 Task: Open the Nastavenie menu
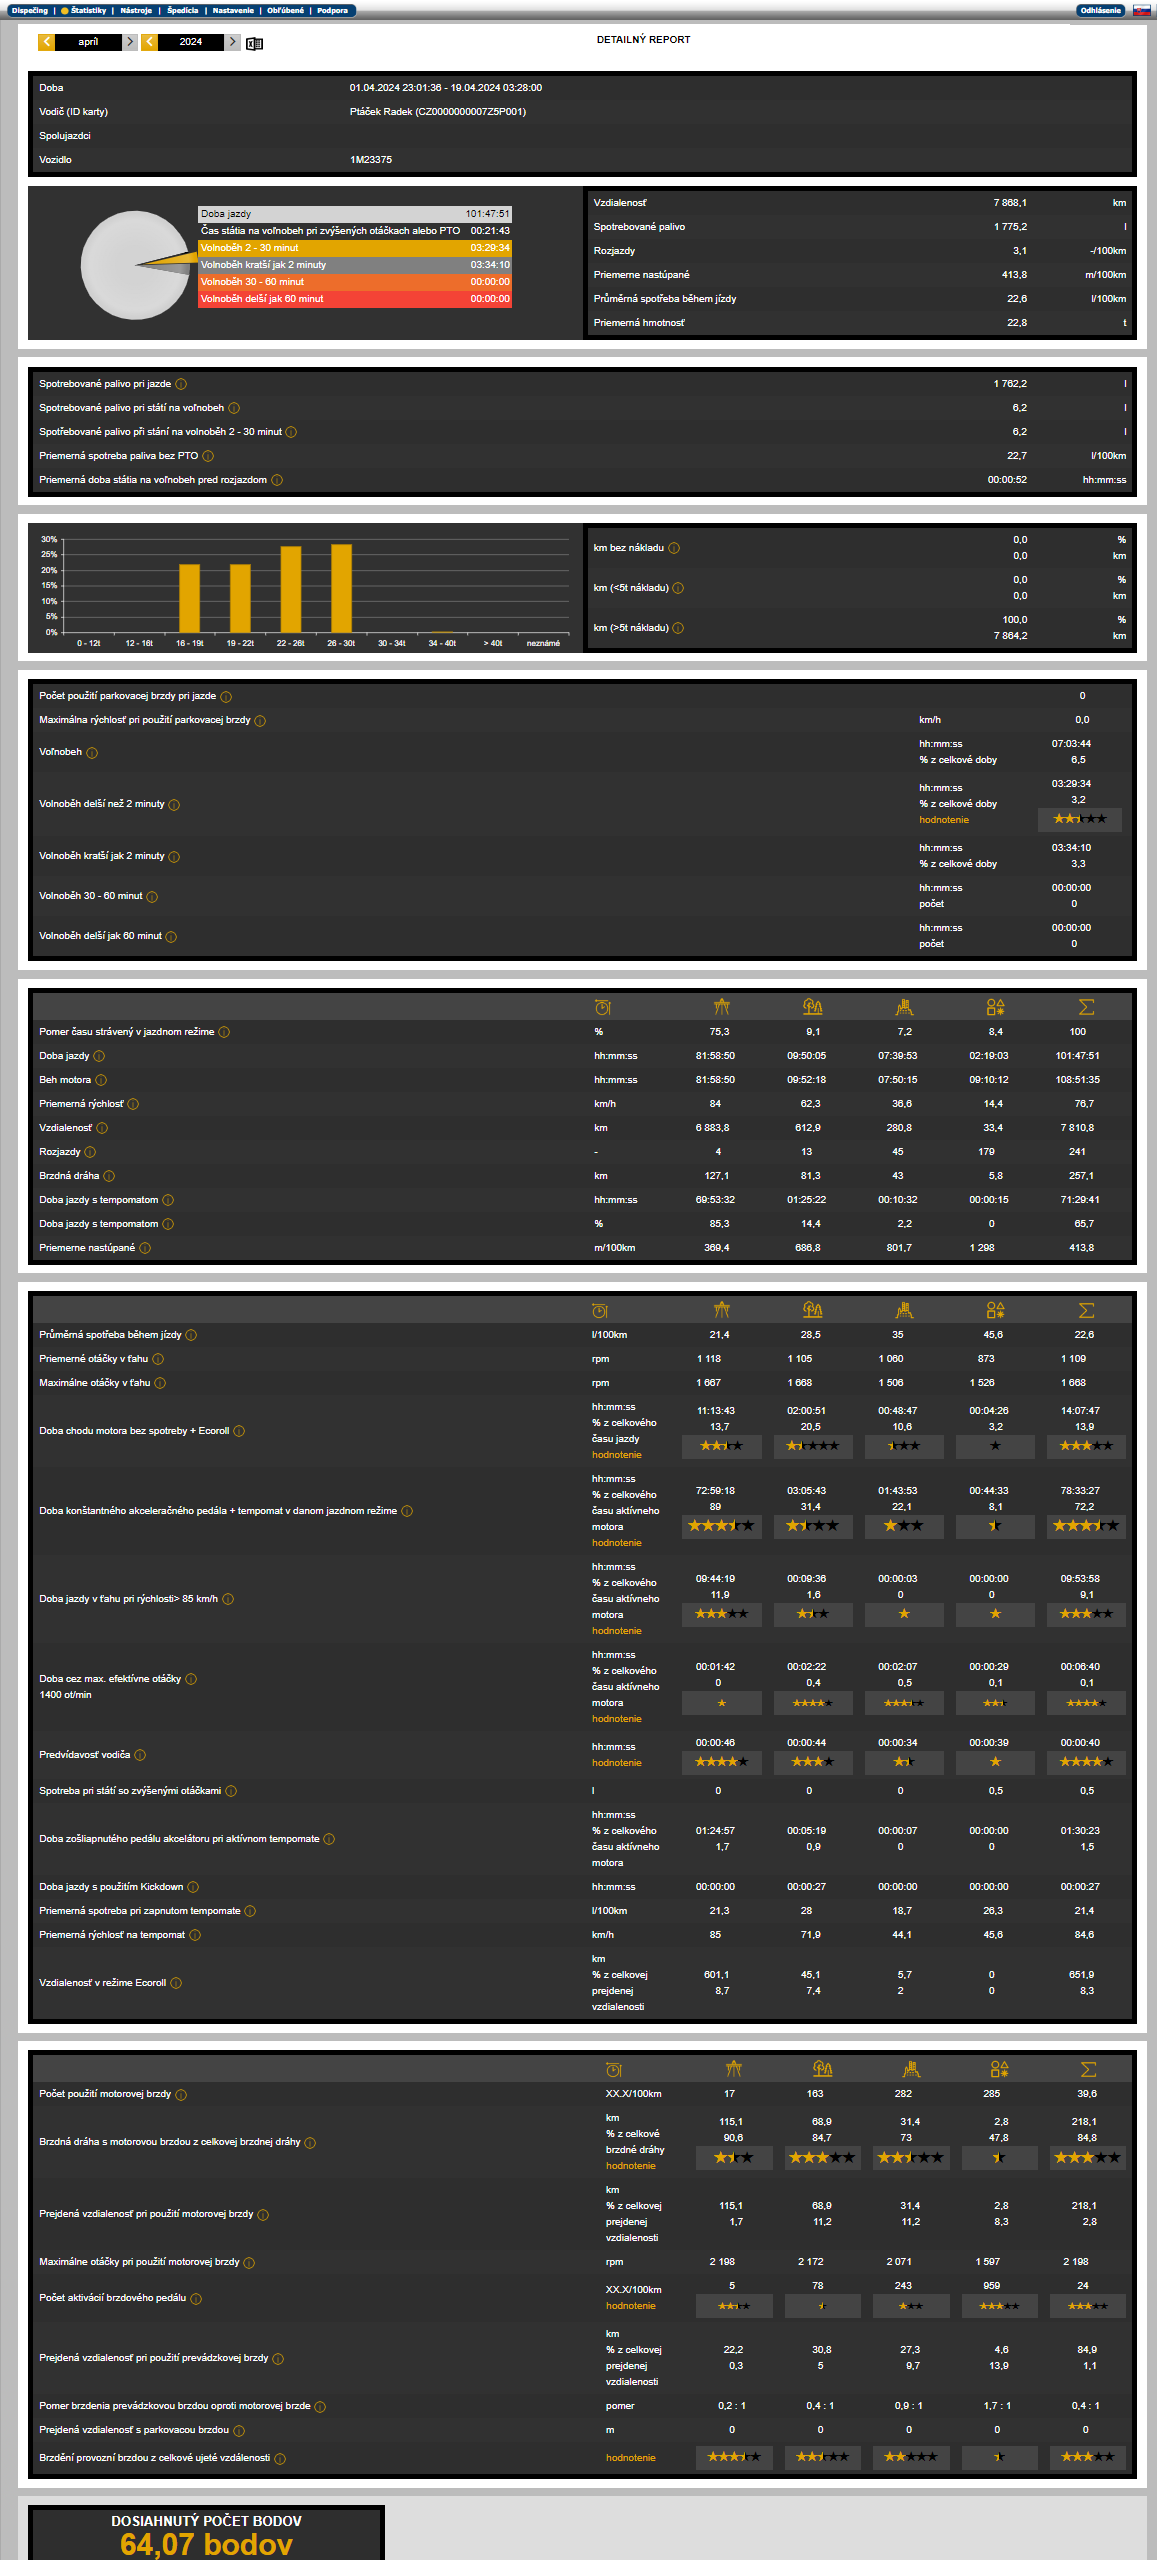pyautogui.click(x=233, y=11)
